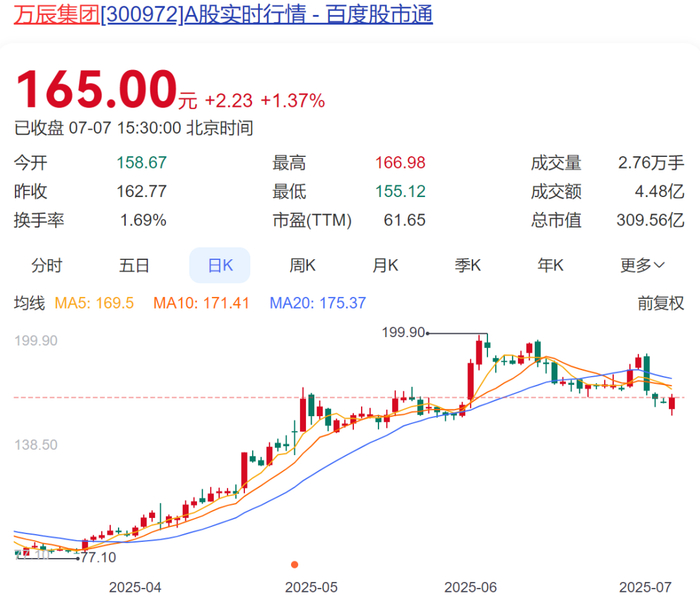Click the 昨收 value 162.77
Image resolution: width=700 pixels, height=597 pixels.
[142, 192]
